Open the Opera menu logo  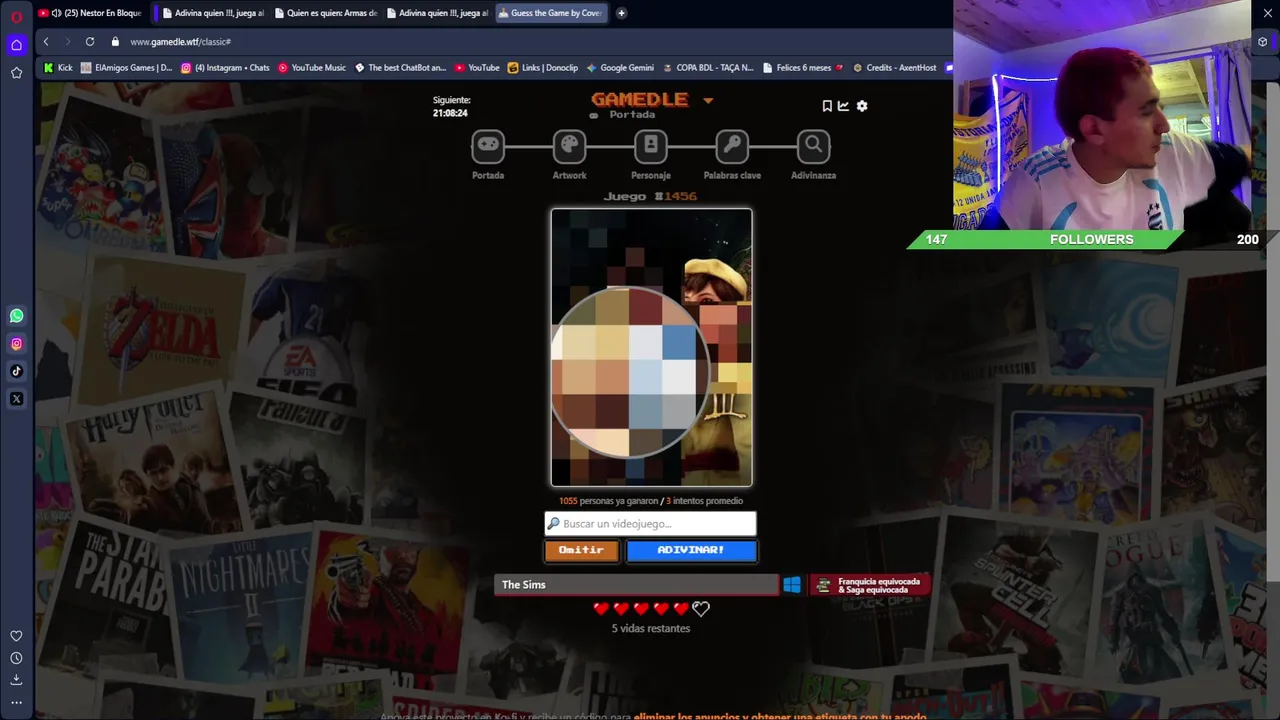[16, 16]
